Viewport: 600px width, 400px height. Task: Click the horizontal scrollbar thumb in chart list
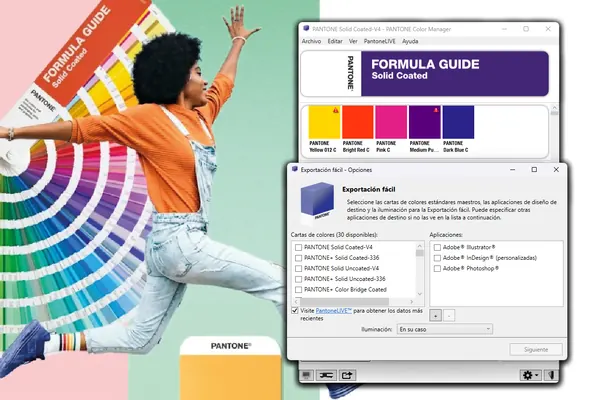[x=344, y=302]
